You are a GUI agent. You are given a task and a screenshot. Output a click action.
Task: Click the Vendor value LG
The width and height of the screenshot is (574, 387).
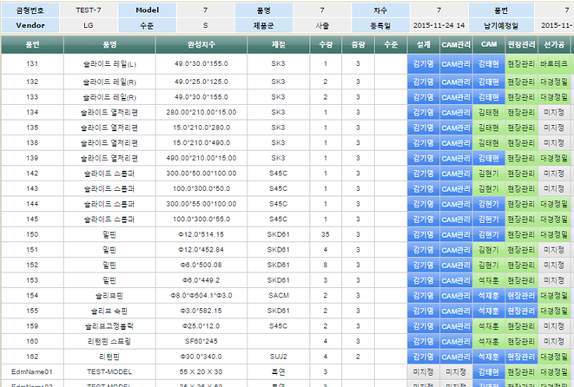tap(88, 26)
